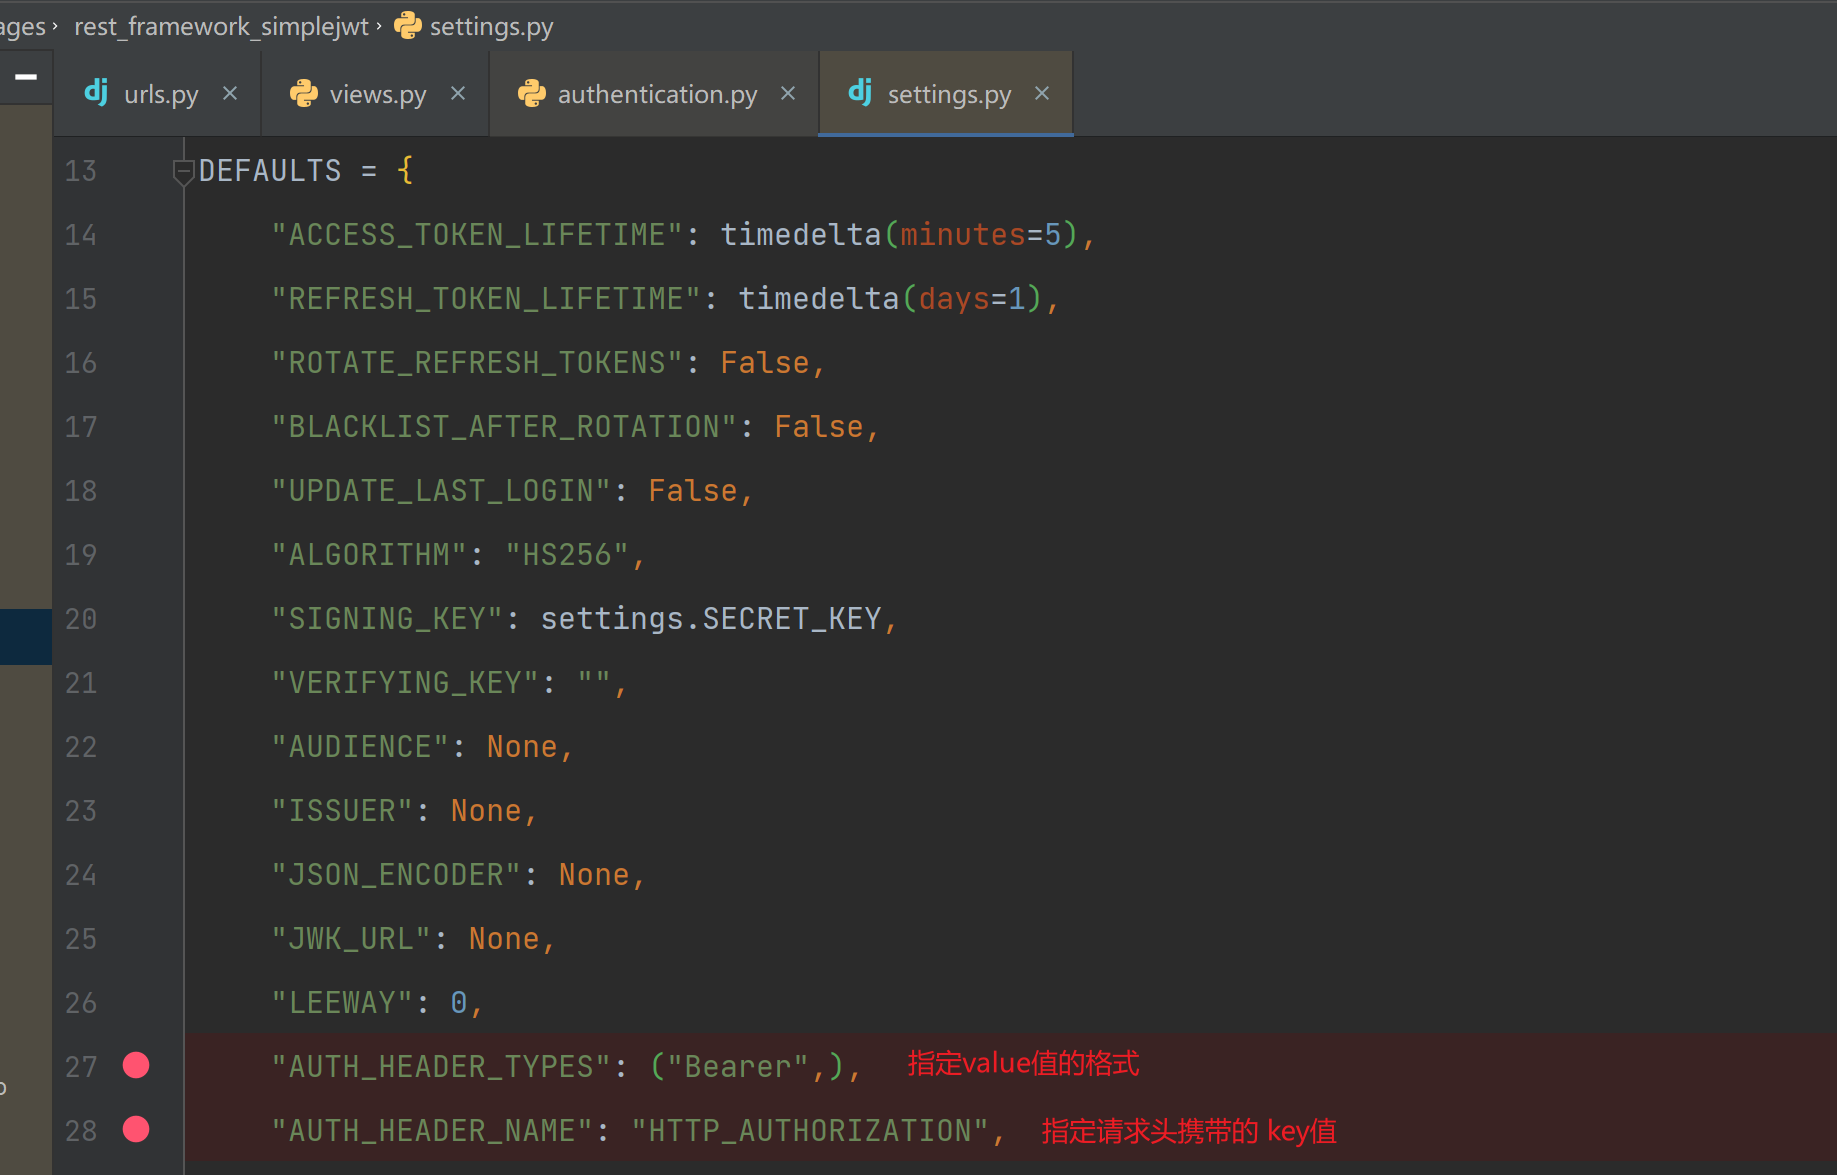Image resolution: width=1837 pixels, height=1175 pixels.
Task: Click the "UPDATE_LAST_LOGIN" key
Action: coord(442,491)
